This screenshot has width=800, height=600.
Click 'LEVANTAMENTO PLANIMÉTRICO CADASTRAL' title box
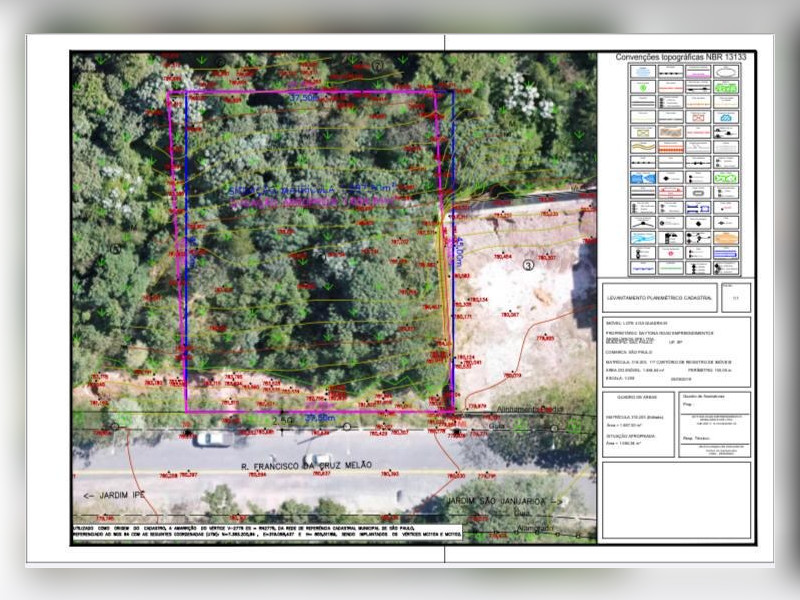click(659, 297)
